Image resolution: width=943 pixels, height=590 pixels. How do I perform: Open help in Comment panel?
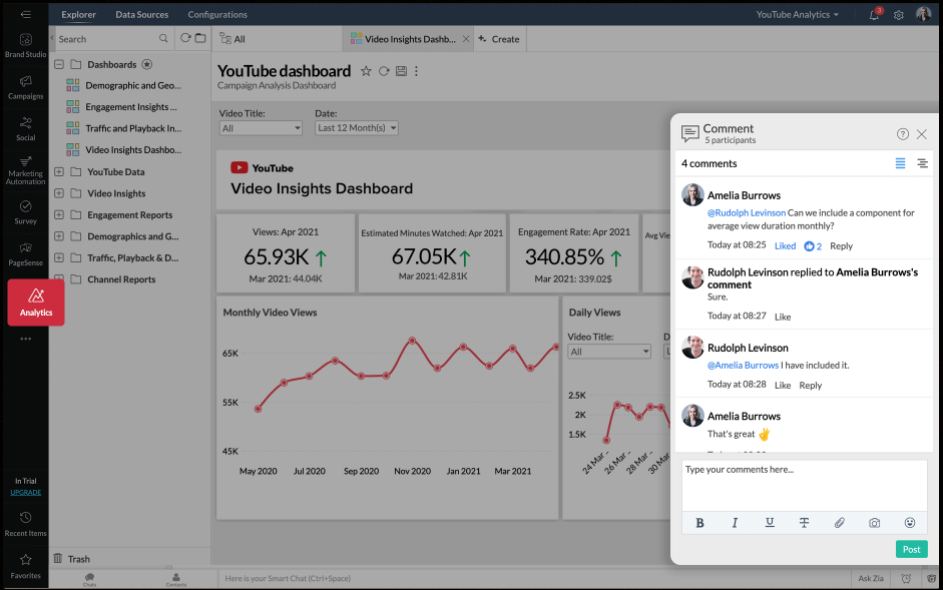(903, 134)
